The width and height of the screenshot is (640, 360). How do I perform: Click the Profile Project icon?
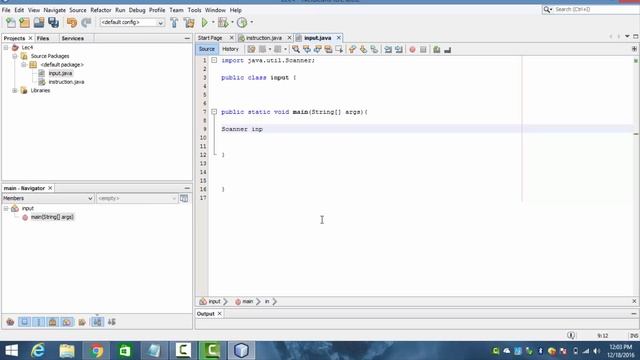point(242,22)
